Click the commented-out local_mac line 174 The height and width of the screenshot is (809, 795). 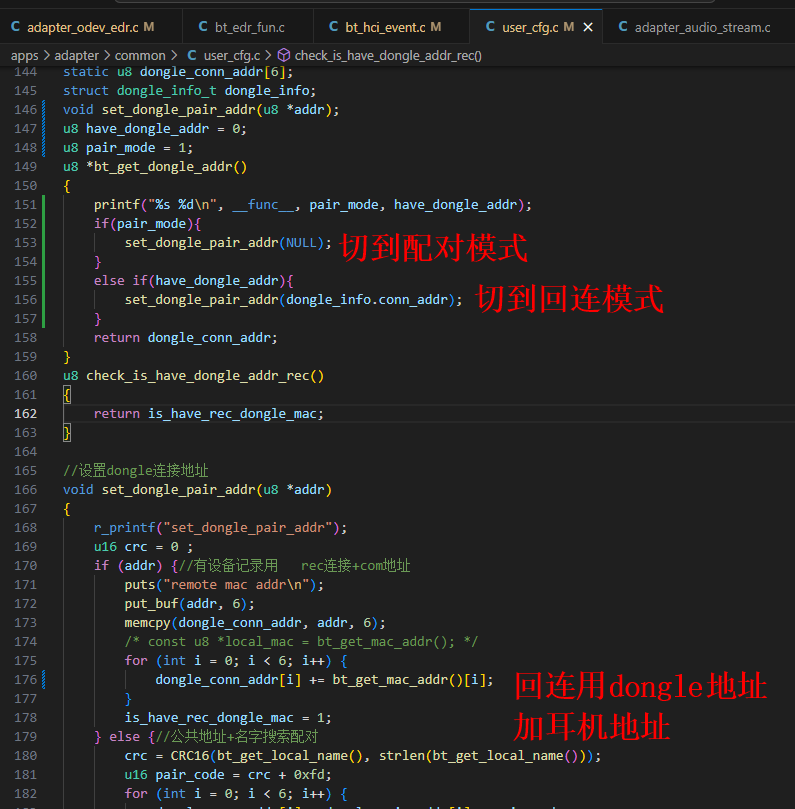301,642
